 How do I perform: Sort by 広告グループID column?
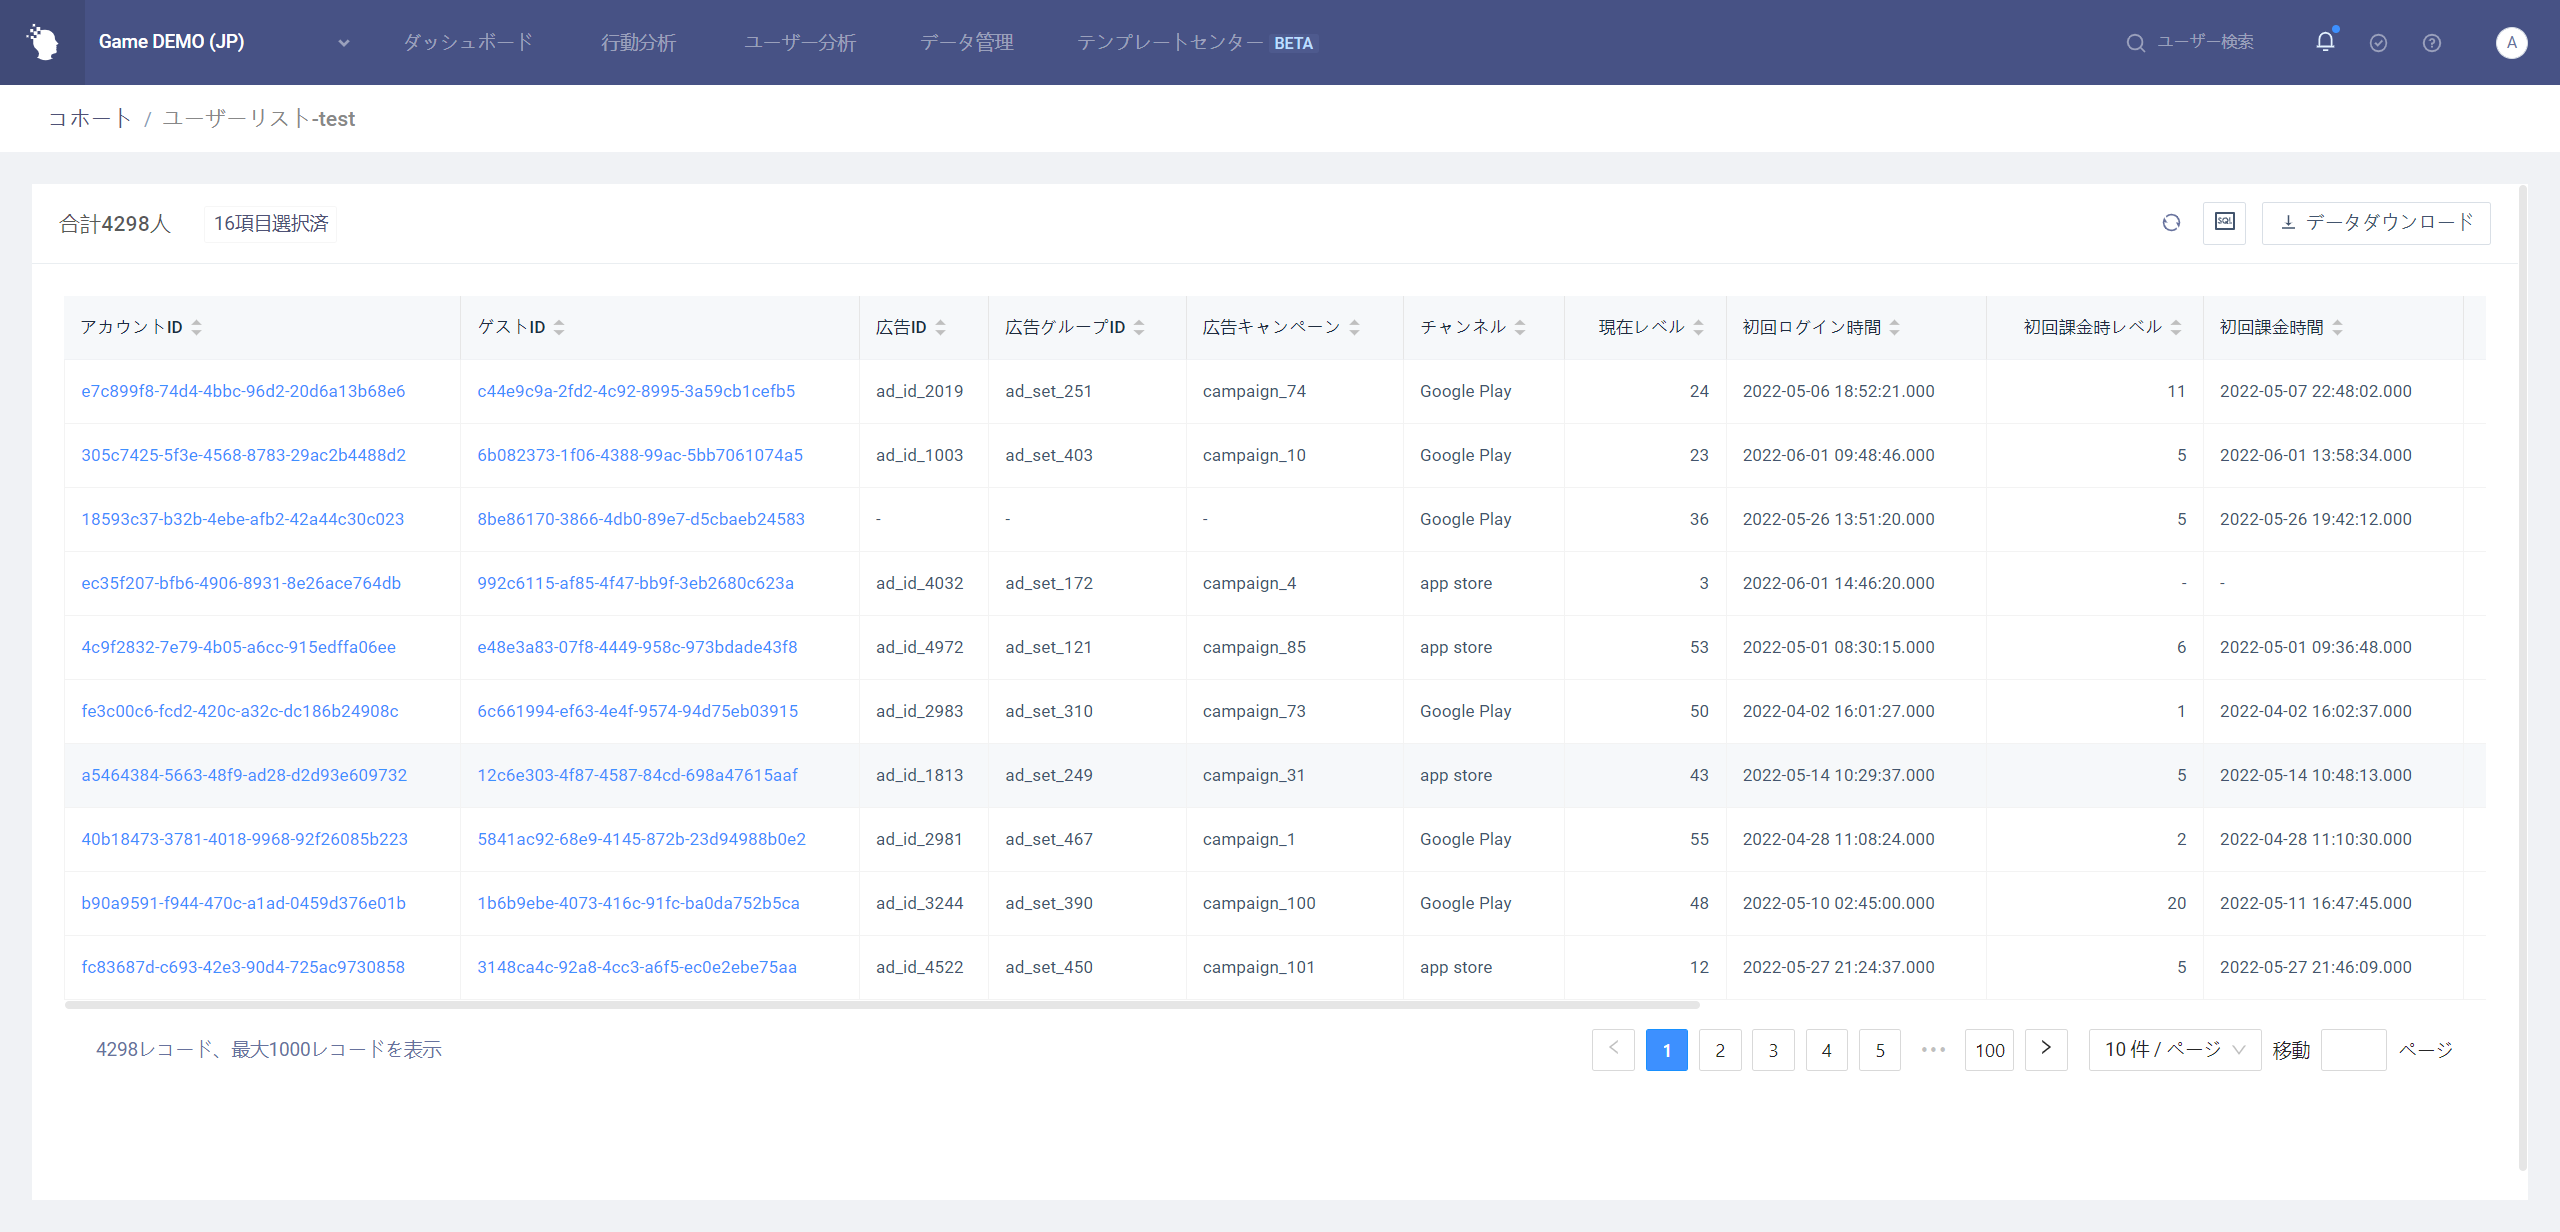[1139, 327]
